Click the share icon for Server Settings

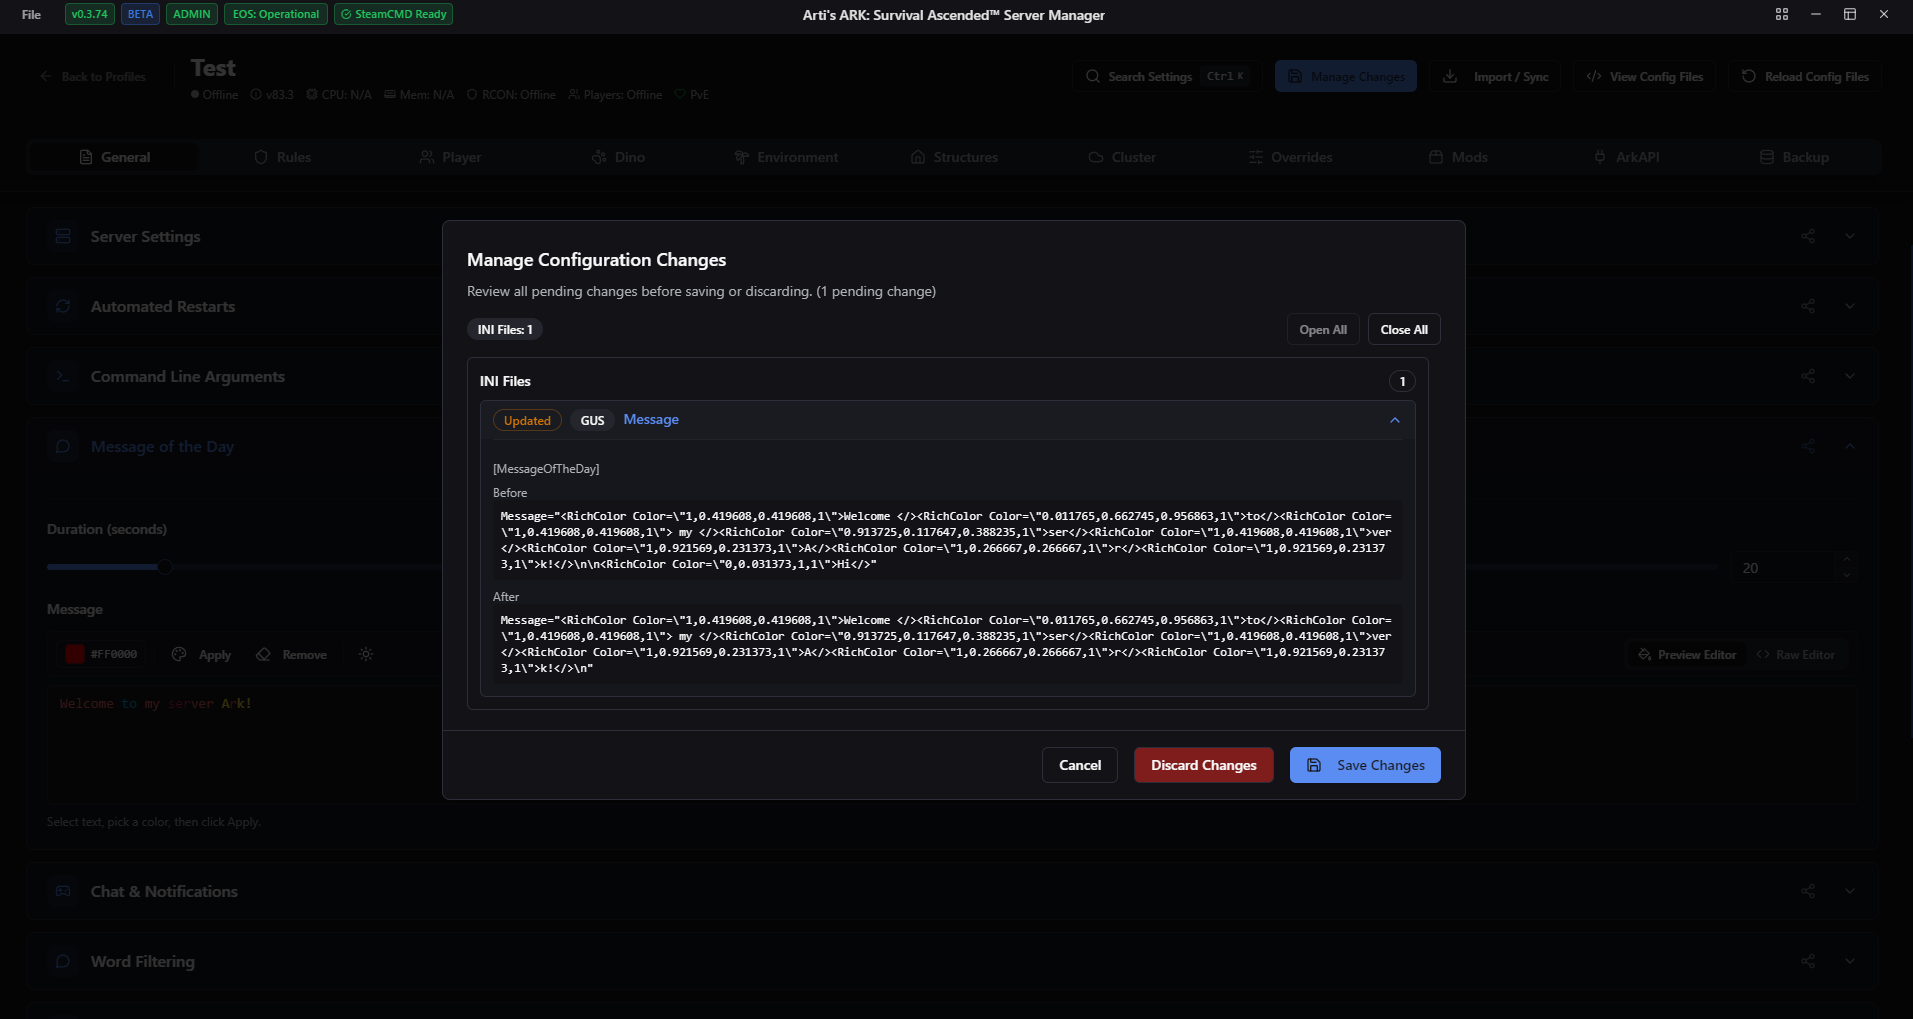1808,237
